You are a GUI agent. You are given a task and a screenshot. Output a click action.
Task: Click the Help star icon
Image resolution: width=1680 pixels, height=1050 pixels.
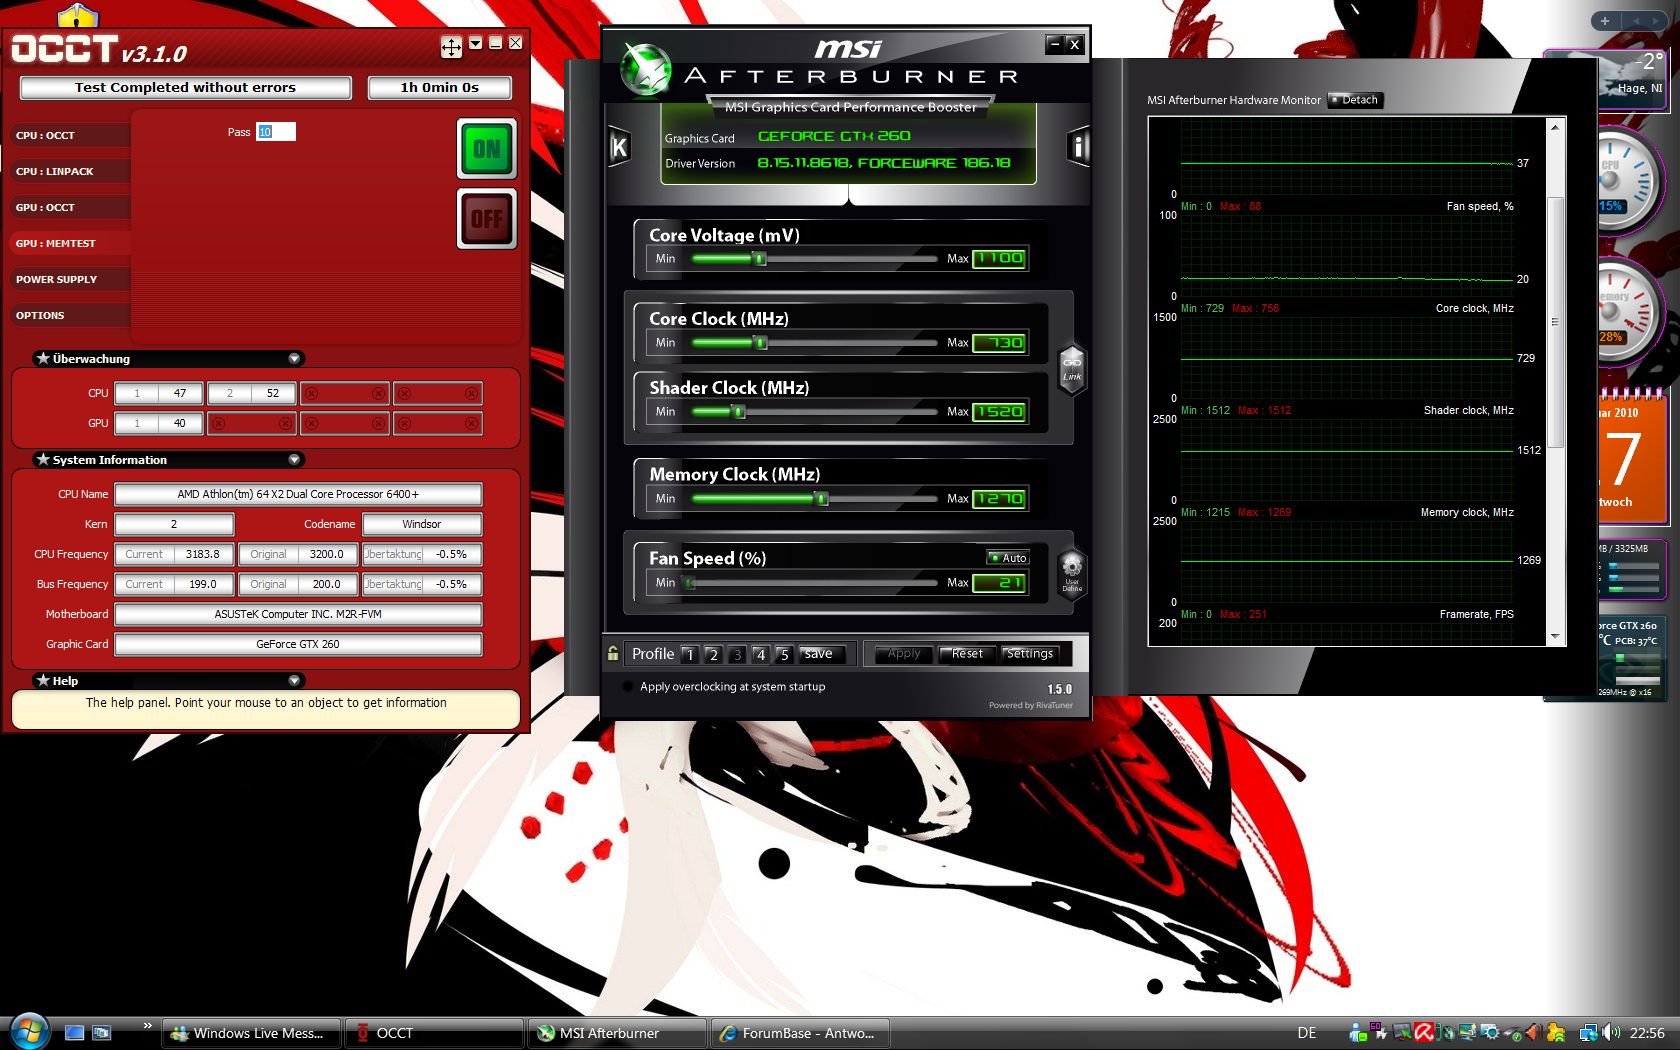click(x=43, y=680)
